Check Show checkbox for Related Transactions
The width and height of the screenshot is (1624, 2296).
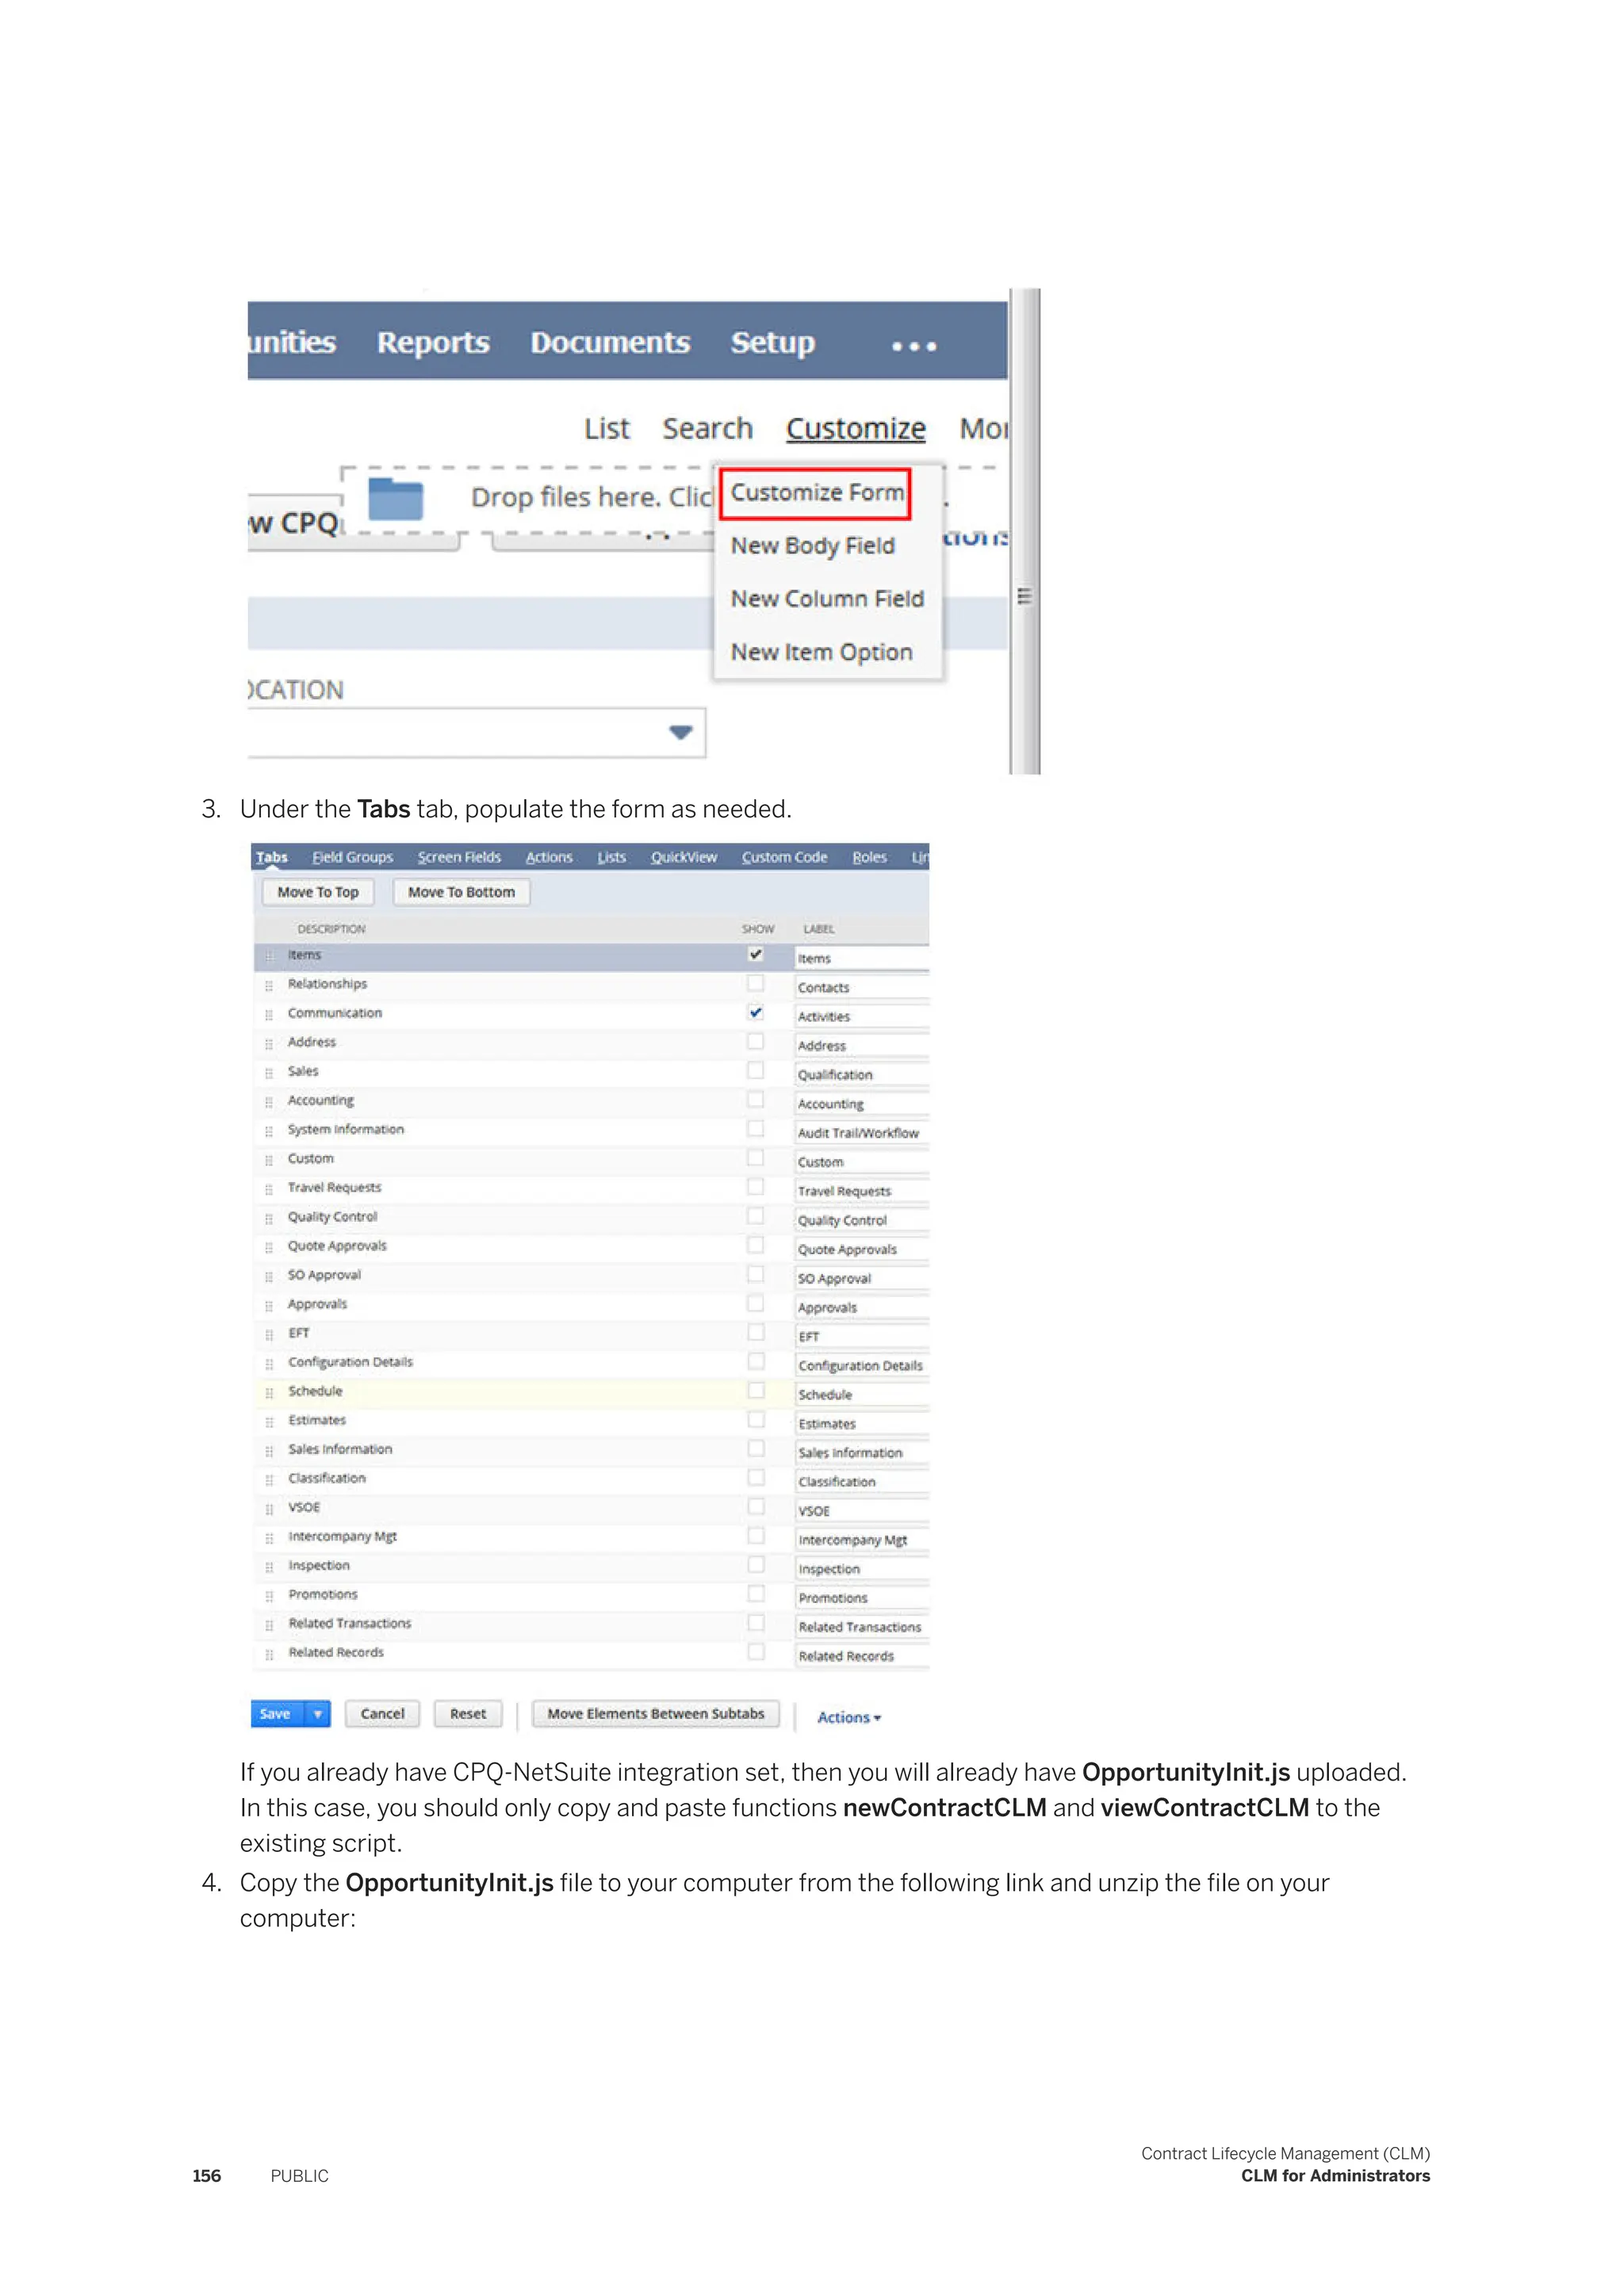(756, 1622)
